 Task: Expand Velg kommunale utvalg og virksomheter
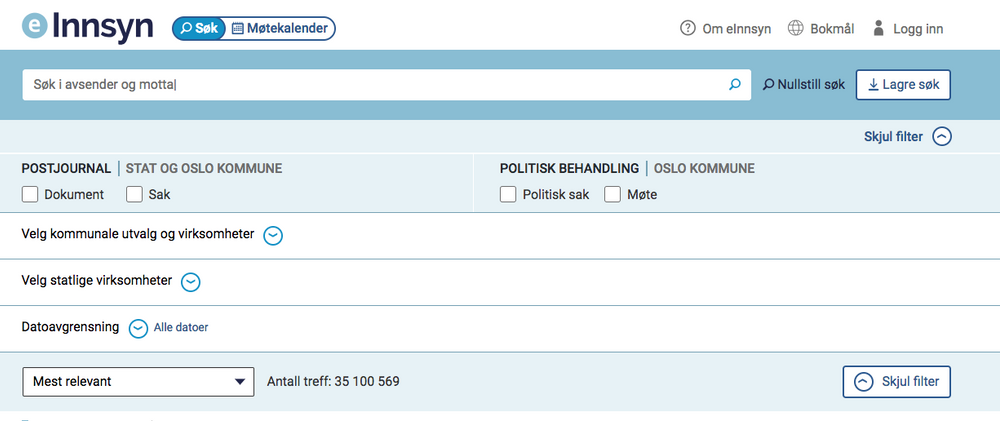pos(273,236)
